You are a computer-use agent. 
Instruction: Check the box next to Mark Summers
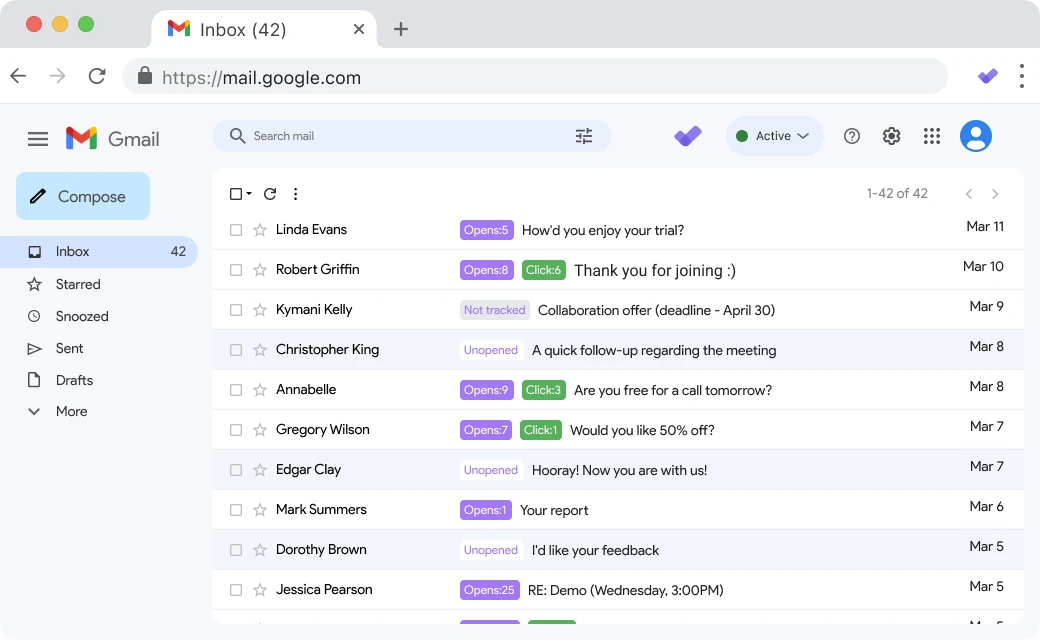(236, 510)
